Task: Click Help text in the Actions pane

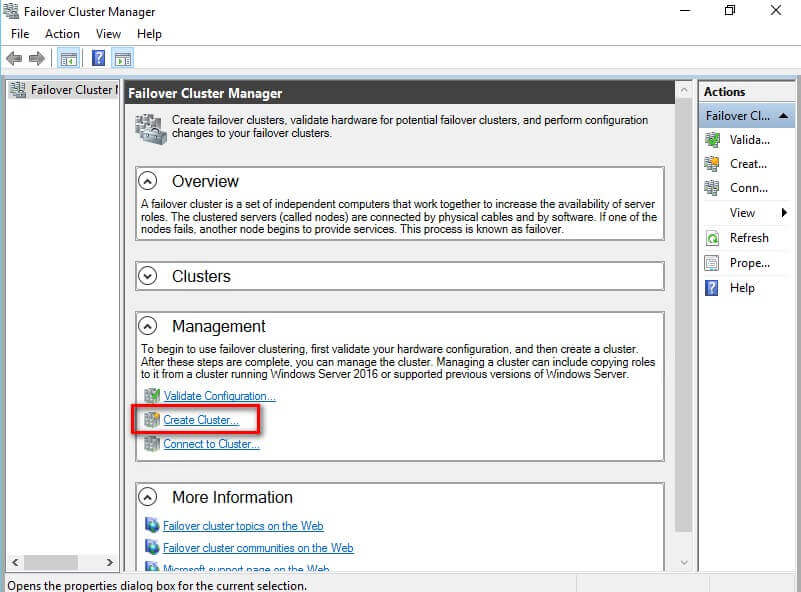Action: 742,288
